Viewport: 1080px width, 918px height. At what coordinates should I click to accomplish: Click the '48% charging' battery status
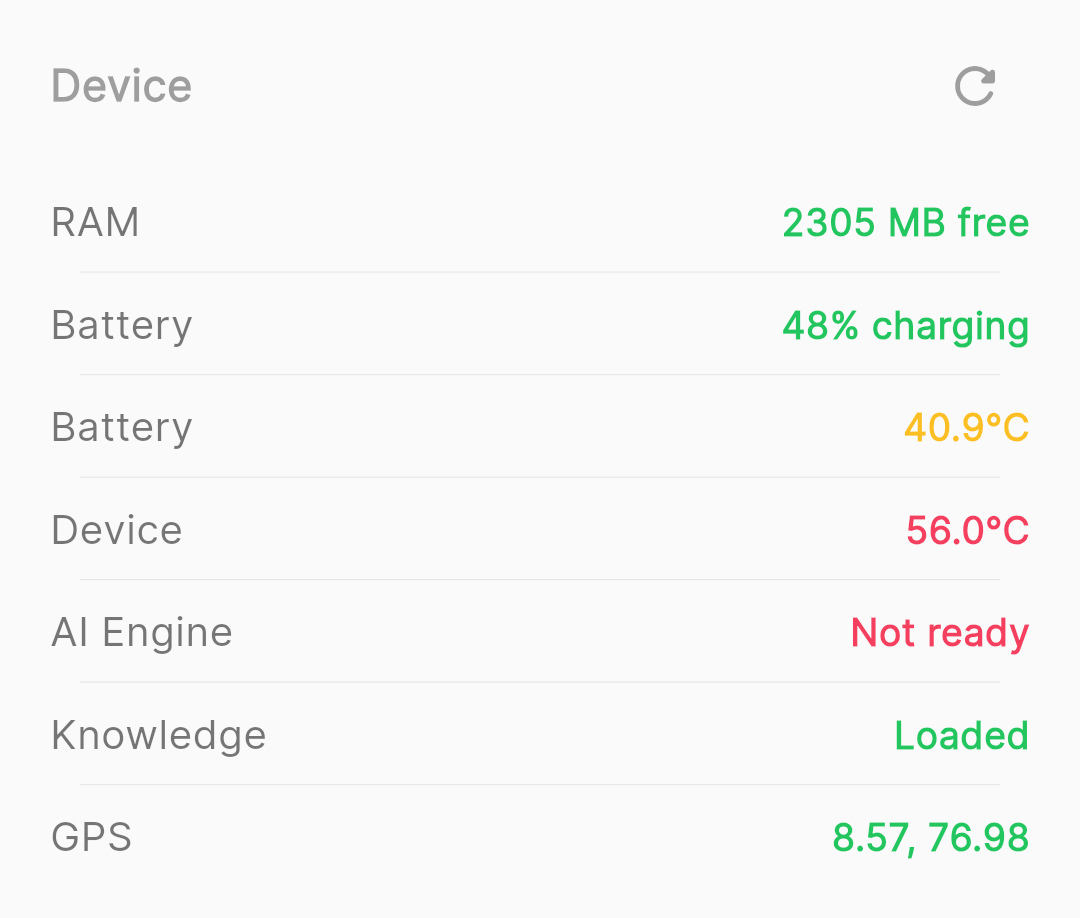pyautogui.click(x=903, y=325)
